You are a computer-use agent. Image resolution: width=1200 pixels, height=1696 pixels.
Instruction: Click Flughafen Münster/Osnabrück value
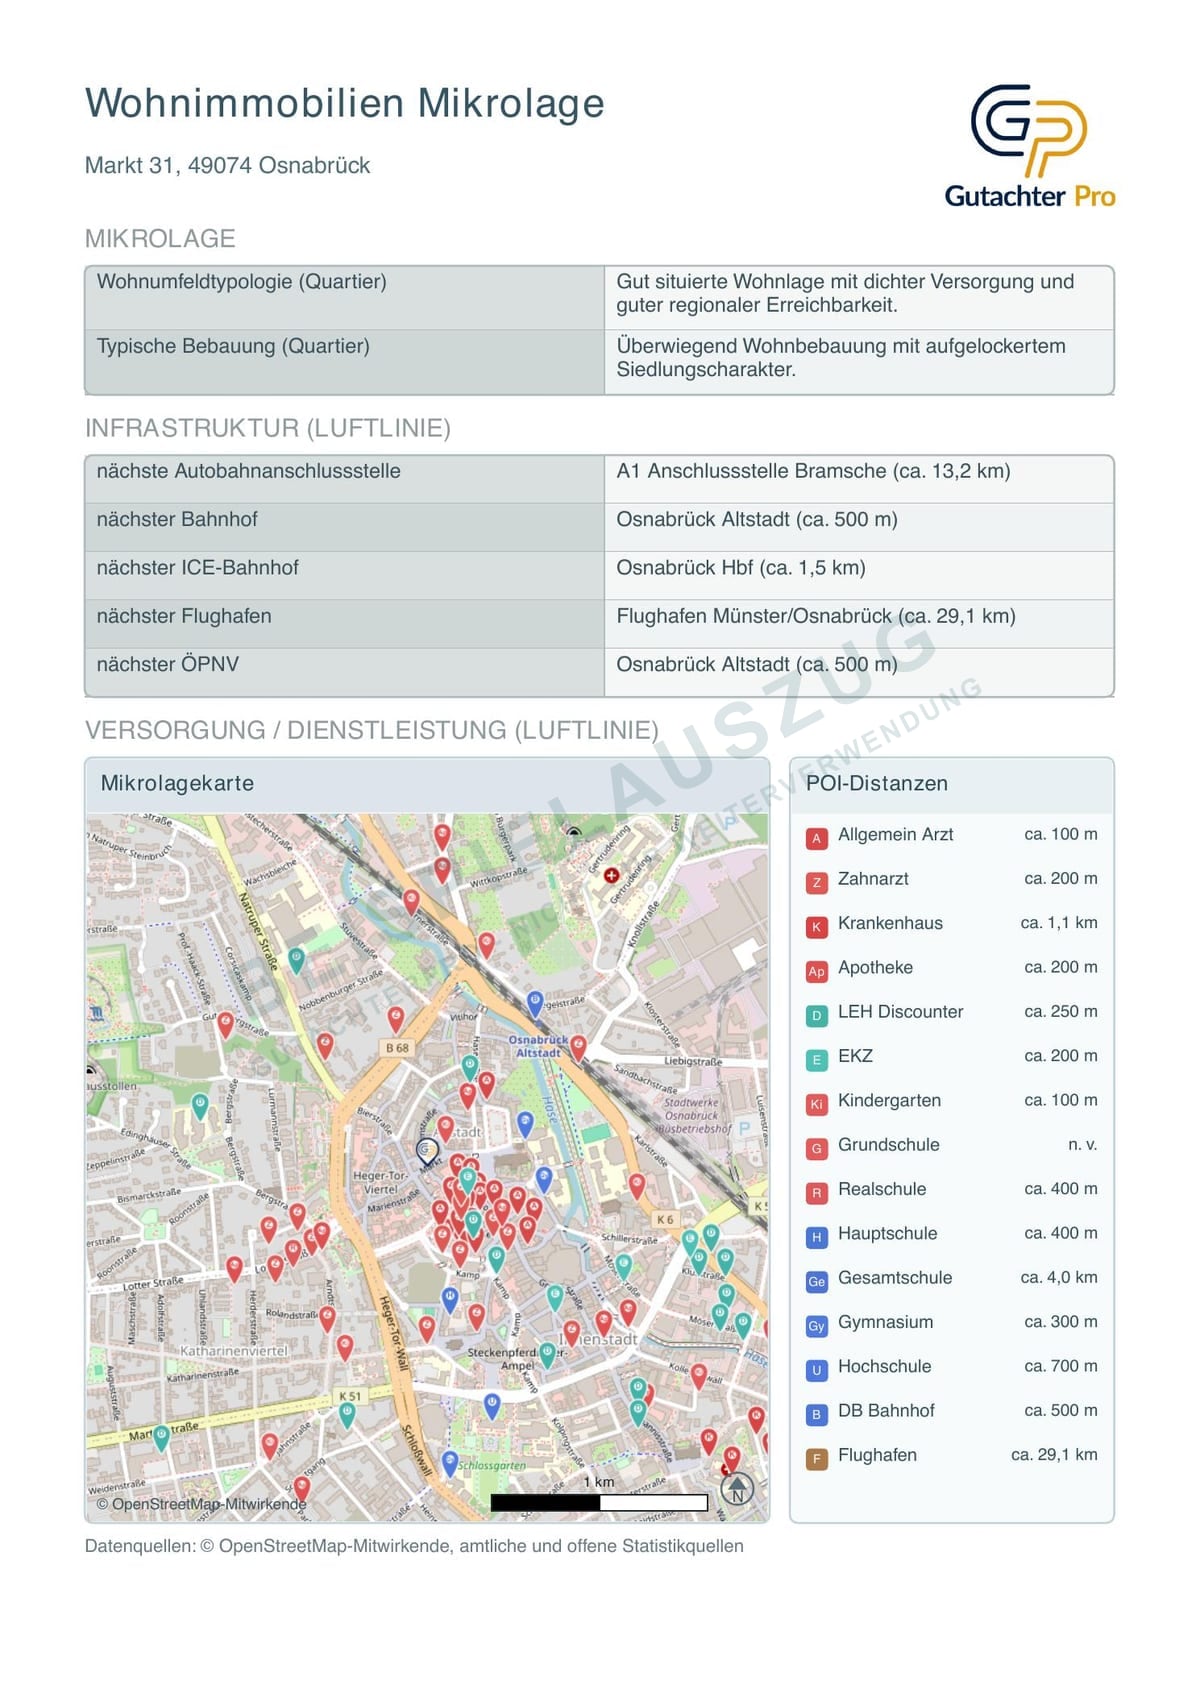pyautogui.click(x=816, y=616)
